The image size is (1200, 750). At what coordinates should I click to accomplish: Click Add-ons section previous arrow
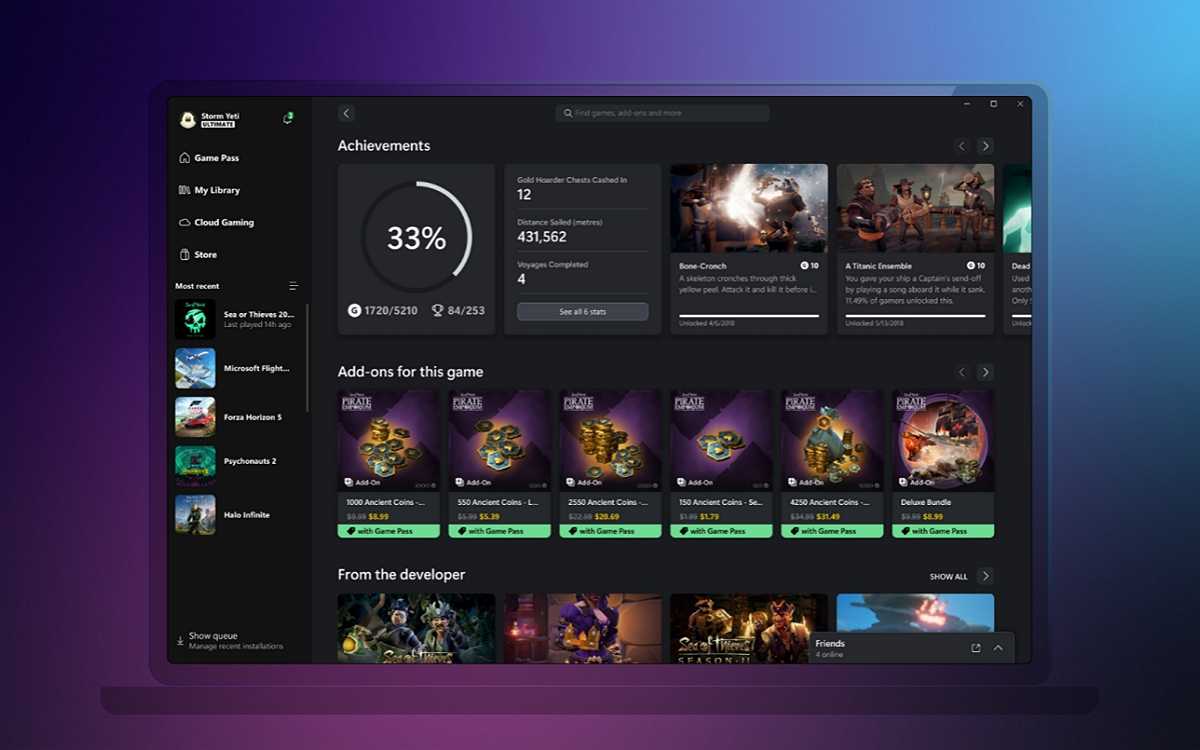(x=962, y=372)
